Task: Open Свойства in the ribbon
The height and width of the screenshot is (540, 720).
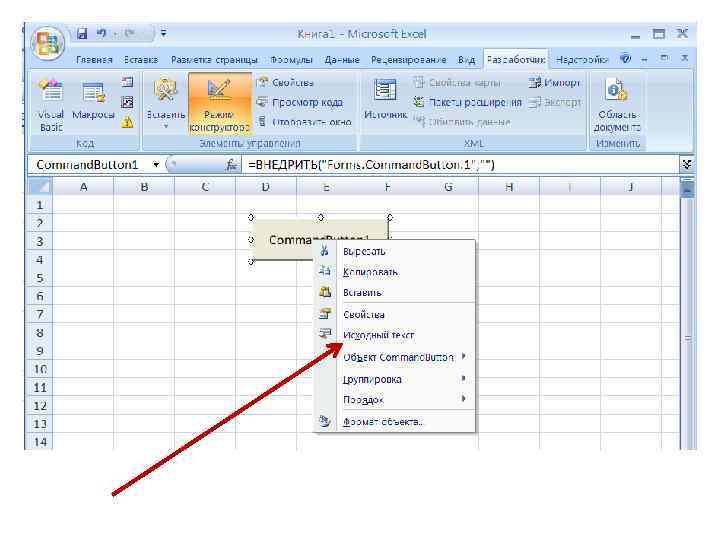Action: 285,83
